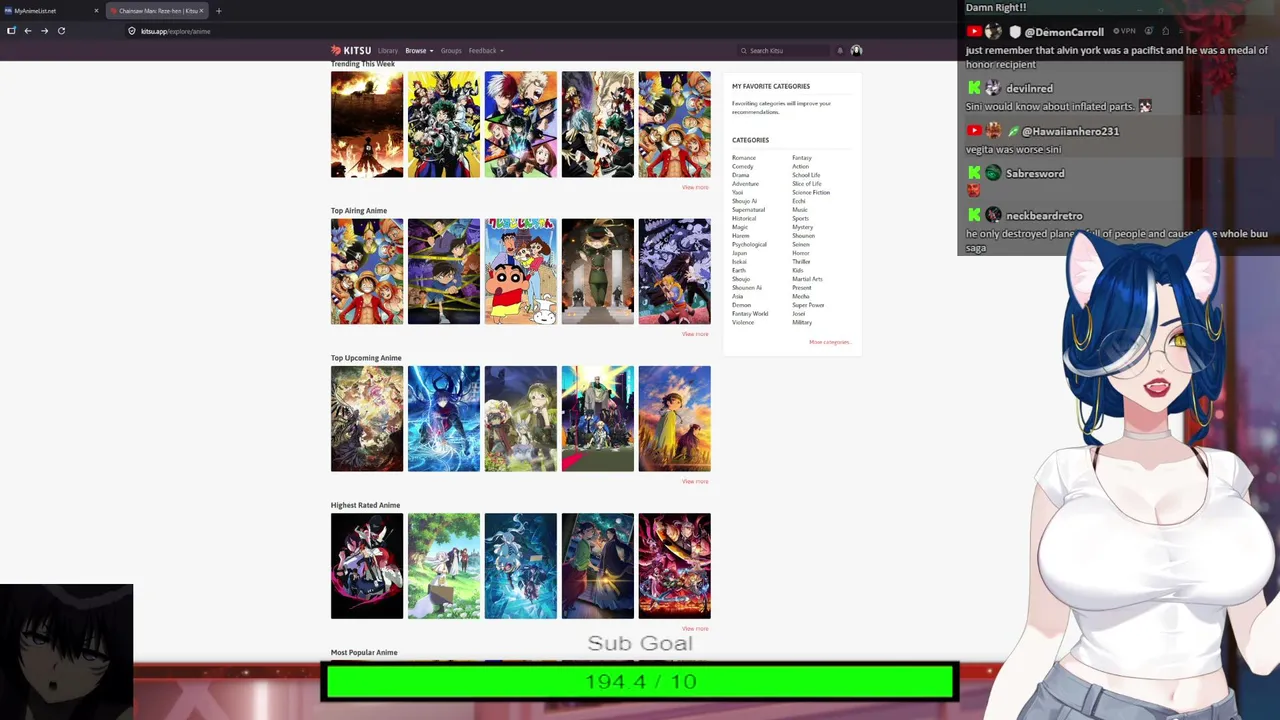
Task: Expand the Browse dropdown in Kitsu navbar
Action: pyautogui.click(x=419, y=51)
